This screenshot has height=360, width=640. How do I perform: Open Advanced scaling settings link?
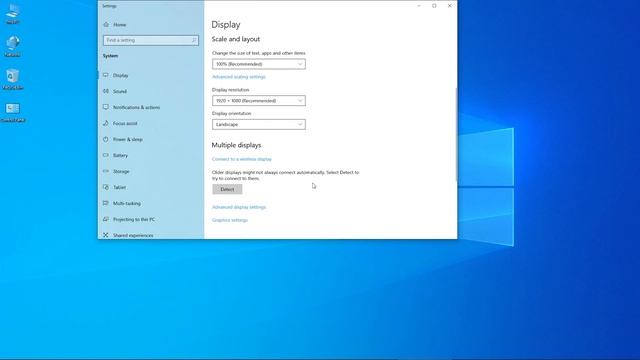pos(239,77)
